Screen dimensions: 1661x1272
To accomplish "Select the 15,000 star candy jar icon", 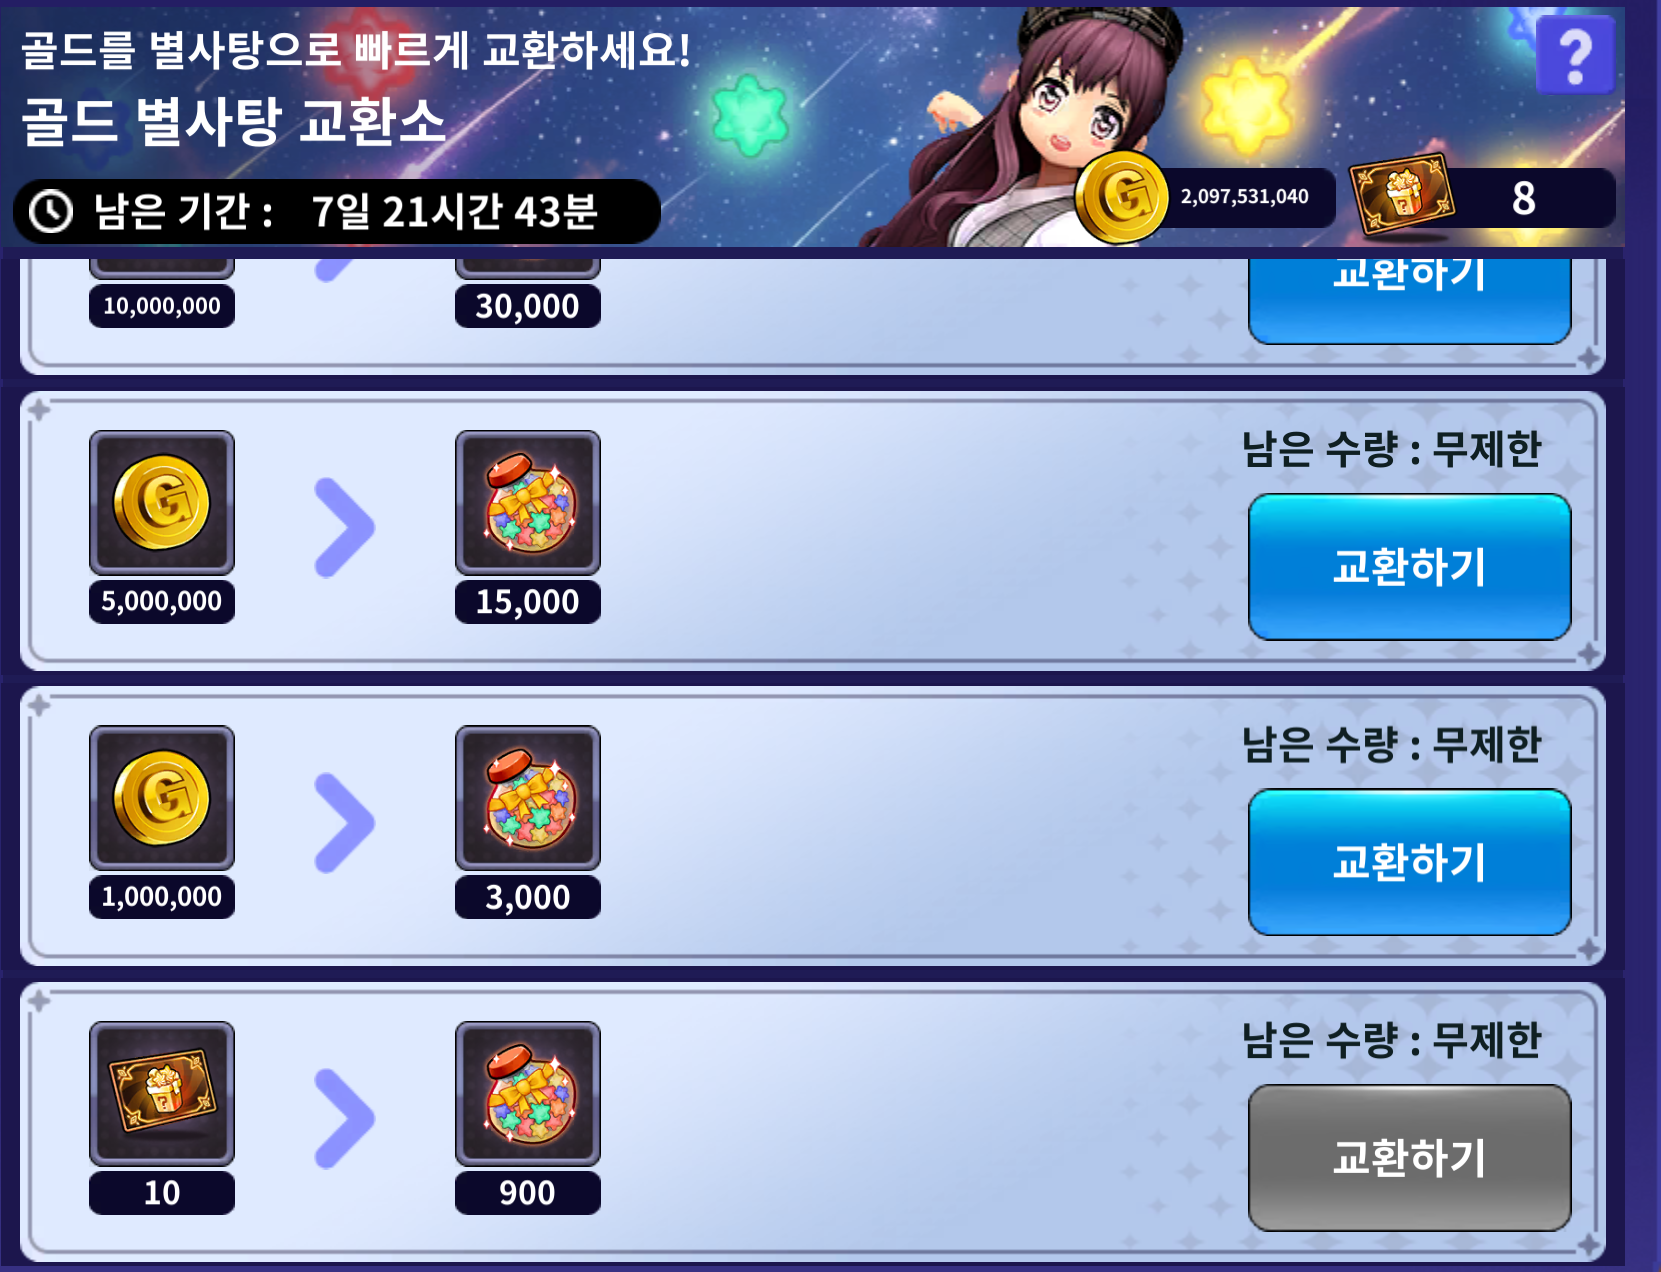I will coord(528,502).
